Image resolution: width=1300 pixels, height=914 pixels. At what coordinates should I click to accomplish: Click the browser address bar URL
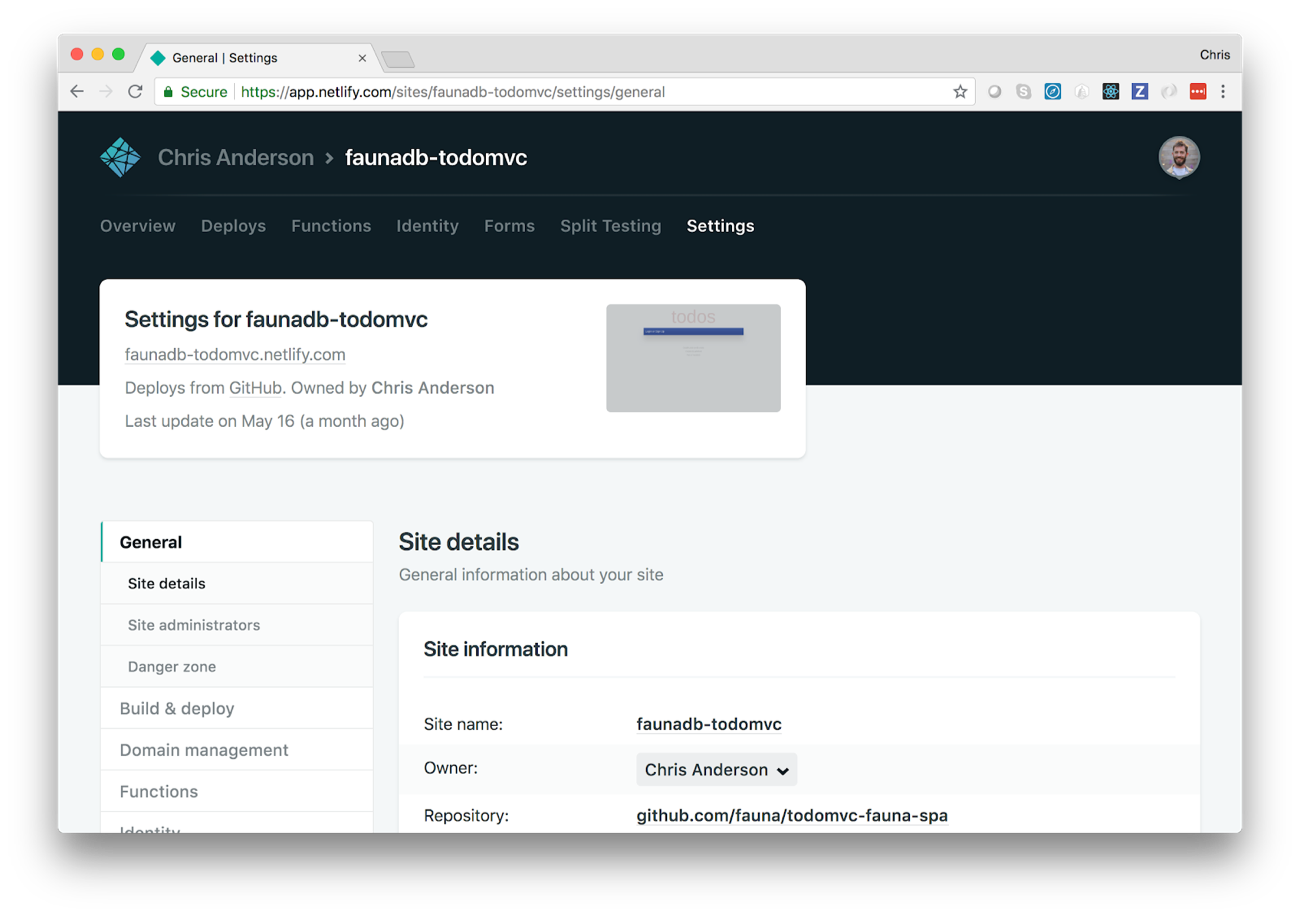click(x=453, y=92)
